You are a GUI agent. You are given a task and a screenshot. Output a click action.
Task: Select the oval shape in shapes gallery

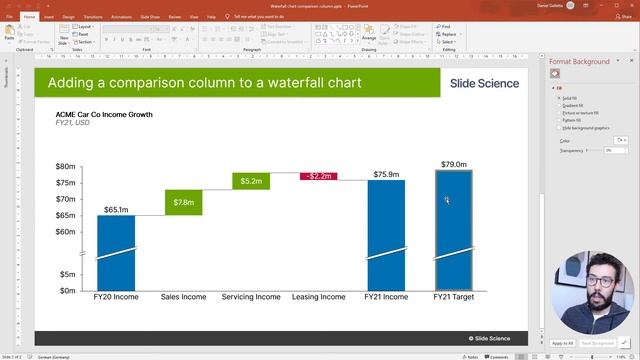(351, 27)
